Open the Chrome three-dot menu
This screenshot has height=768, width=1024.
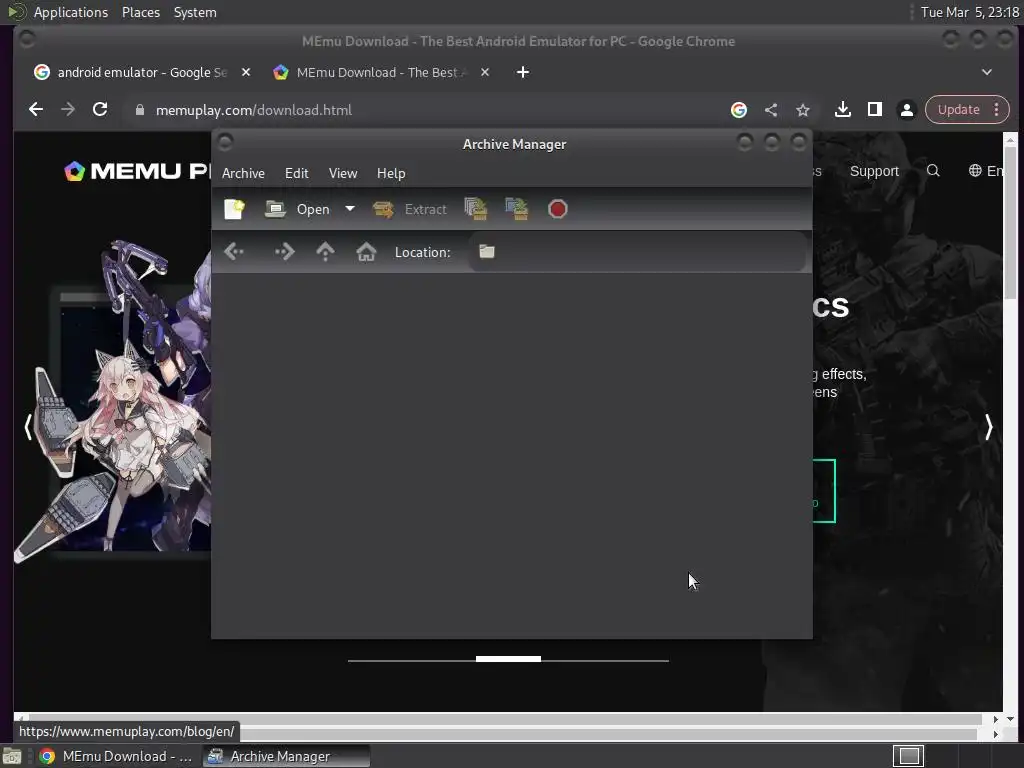[997, 110]
